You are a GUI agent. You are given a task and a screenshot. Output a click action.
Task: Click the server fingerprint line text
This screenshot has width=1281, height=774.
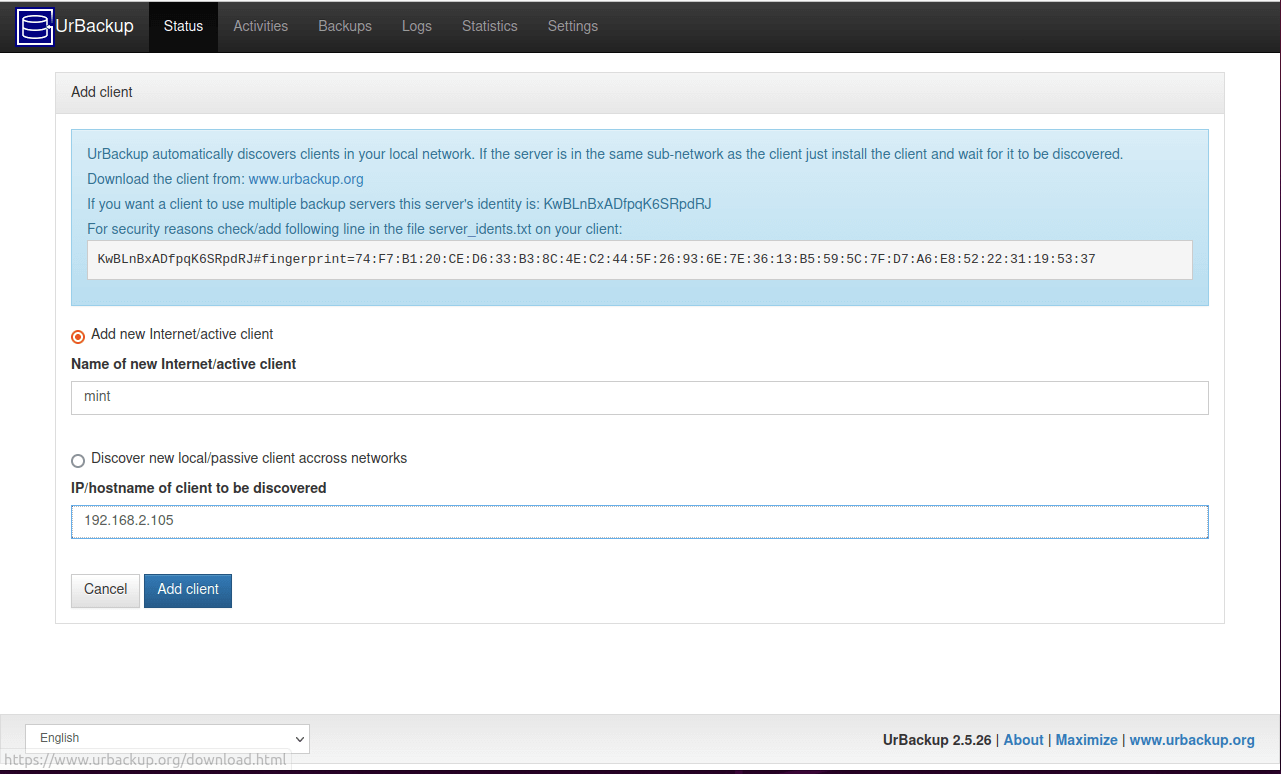[596, 259]
